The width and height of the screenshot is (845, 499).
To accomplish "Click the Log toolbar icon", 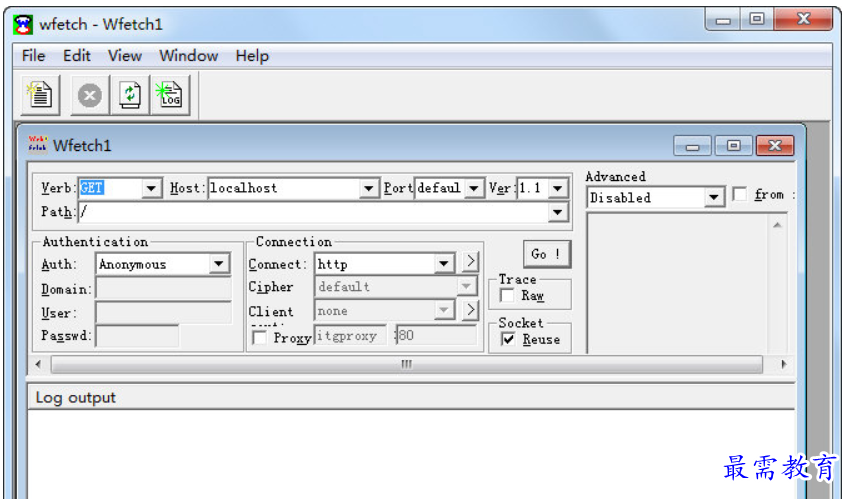I will tap(170, 95).
